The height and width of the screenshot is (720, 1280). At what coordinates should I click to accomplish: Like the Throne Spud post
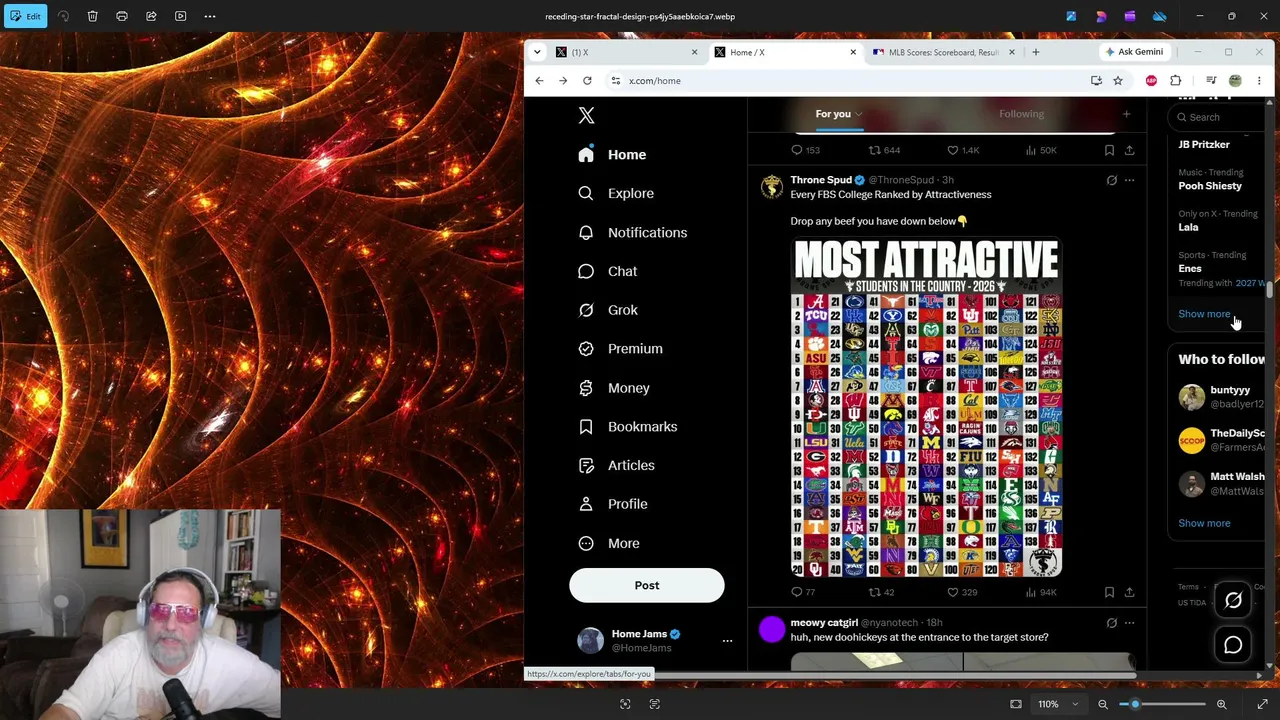tap(962, 592)
